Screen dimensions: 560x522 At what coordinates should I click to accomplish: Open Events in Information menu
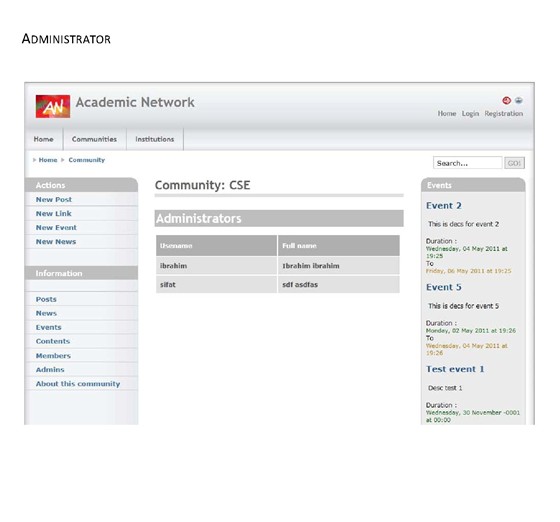49,327
